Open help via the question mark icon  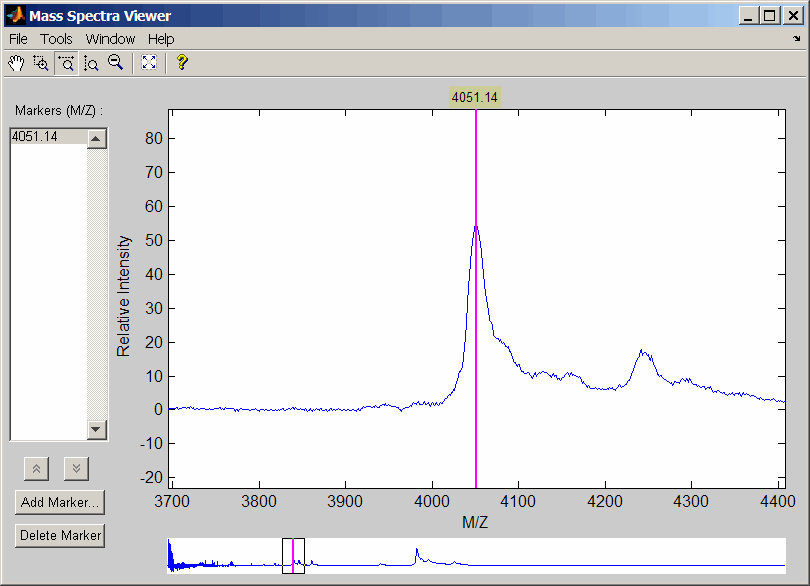coord(182,64)
